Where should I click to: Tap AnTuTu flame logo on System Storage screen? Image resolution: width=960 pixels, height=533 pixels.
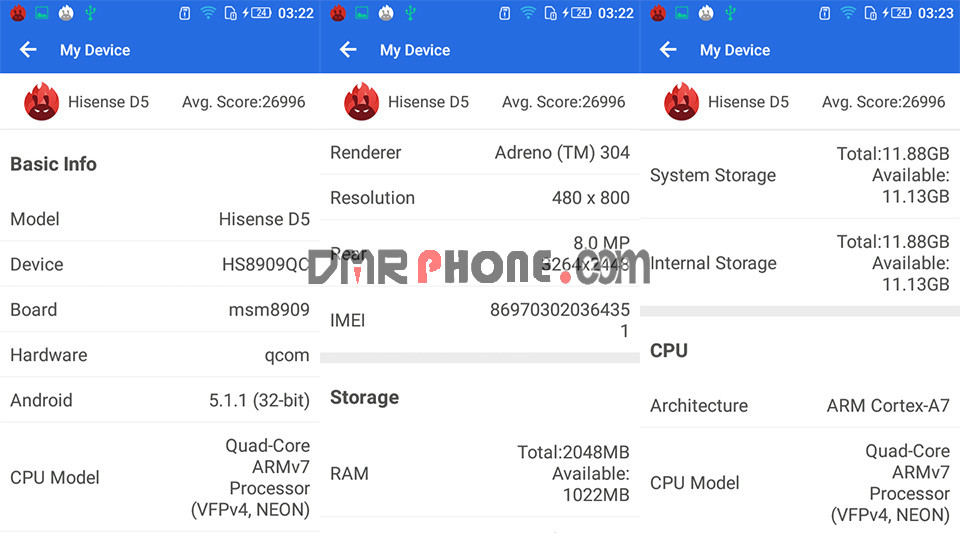[681, 102]
